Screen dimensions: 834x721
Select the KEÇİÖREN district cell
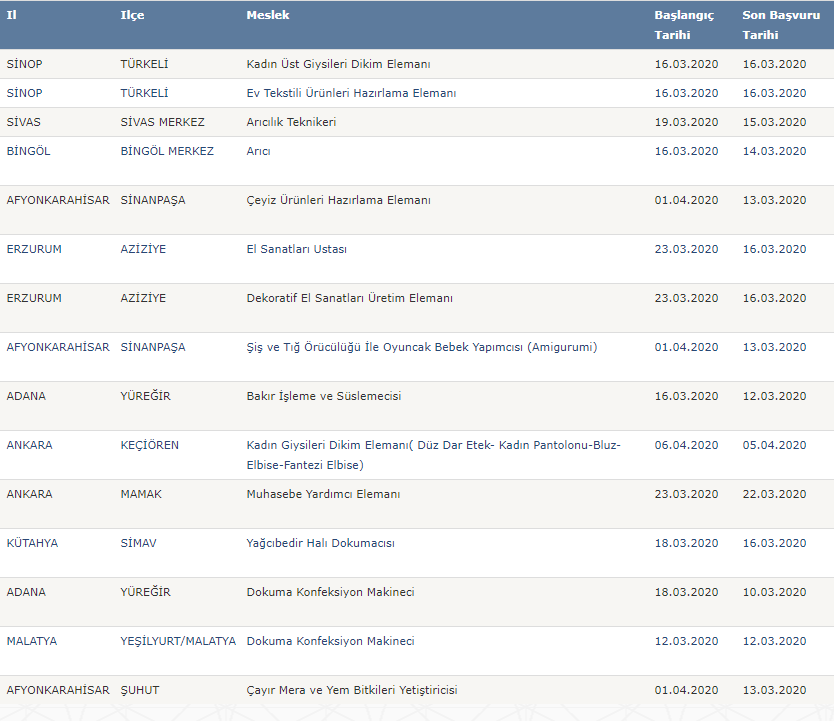click(149, 445)
